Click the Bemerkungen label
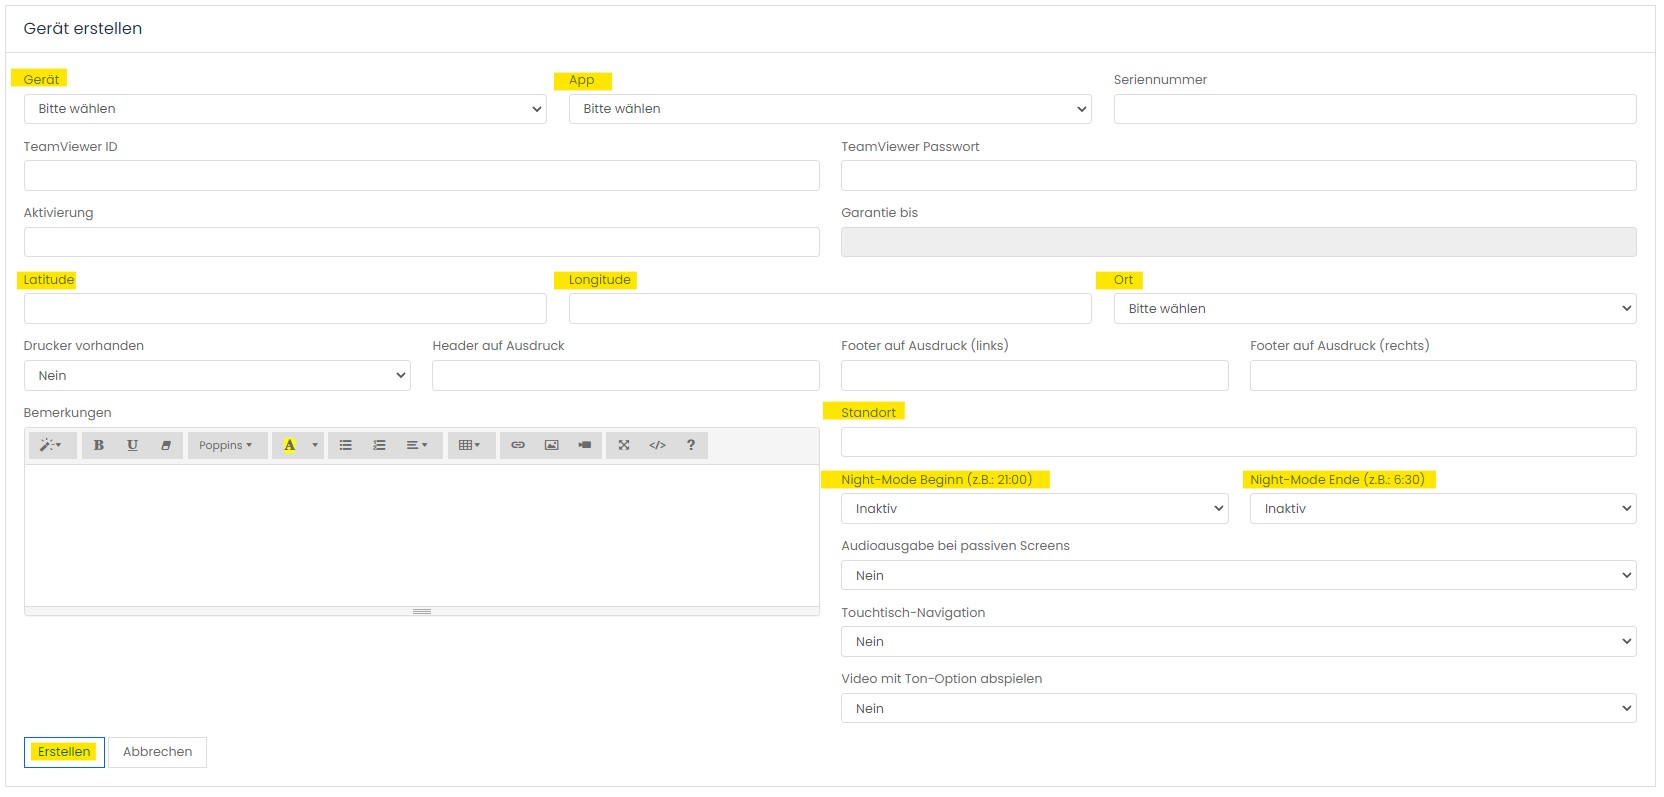Viewport: 1664px width, 797px height. 67,413
